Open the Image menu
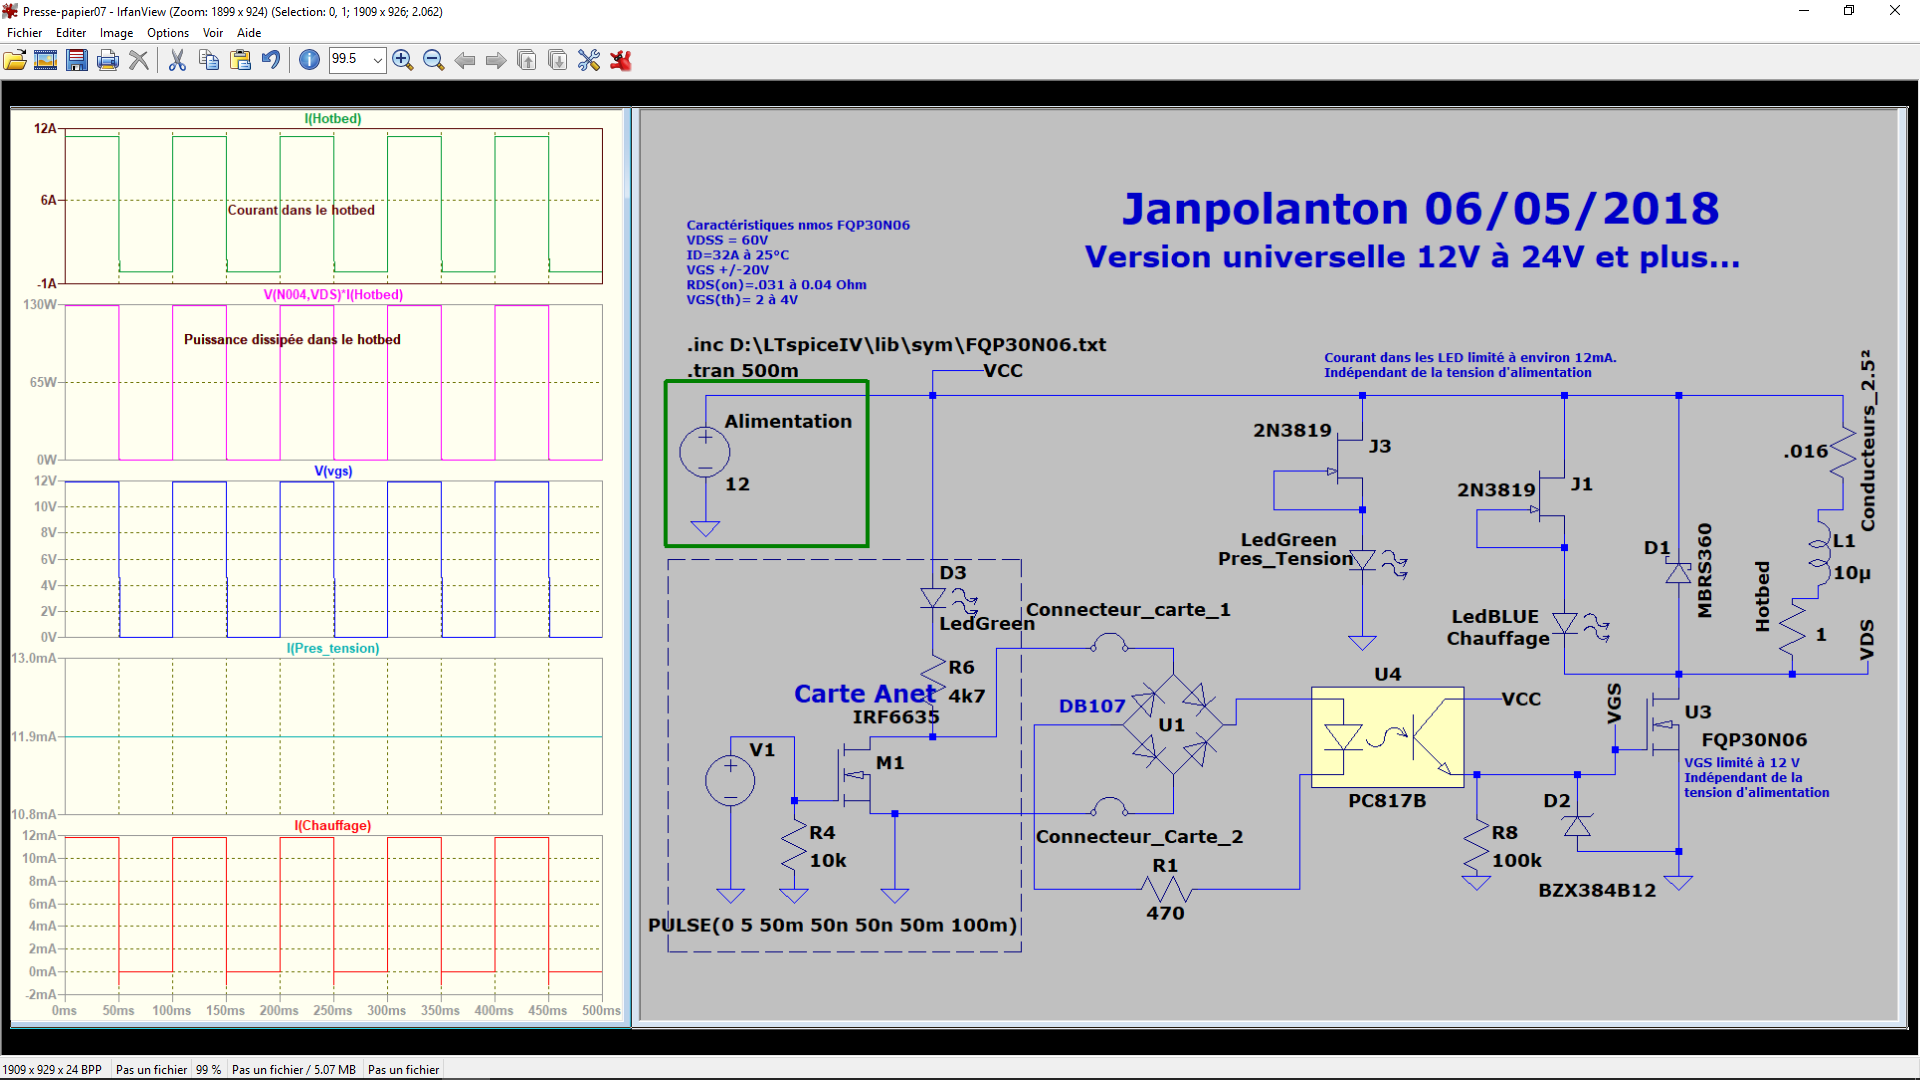Screen dimensions: 1920x1080 (116, 33)
